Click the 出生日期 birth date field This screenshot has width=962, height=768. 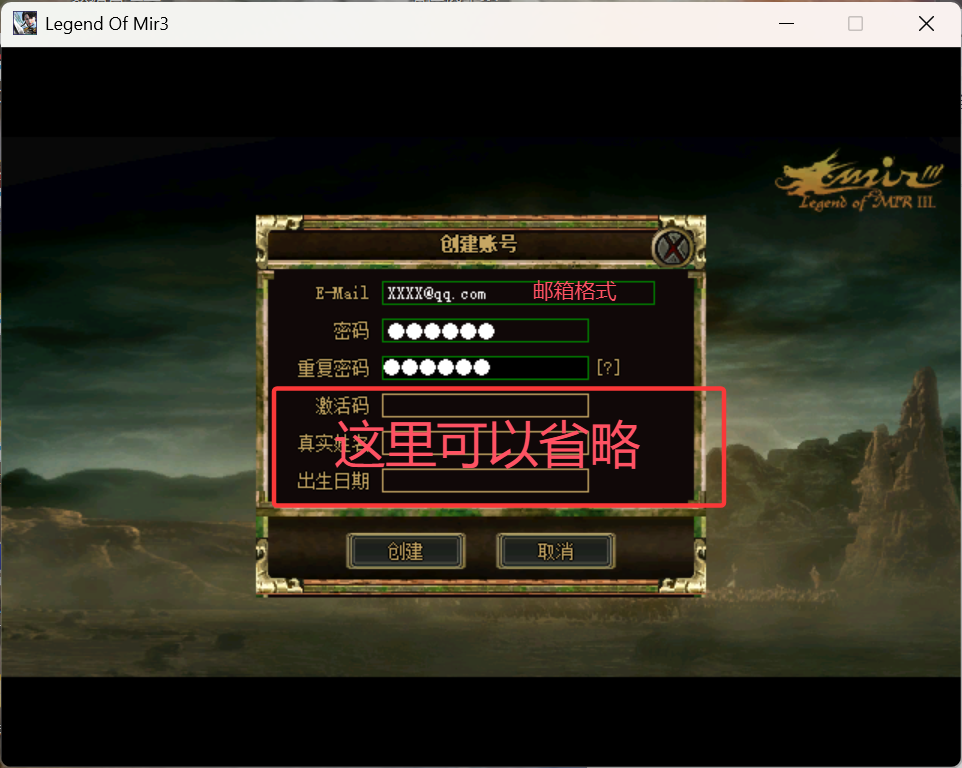pyautogui.click(x=485, y=481)
